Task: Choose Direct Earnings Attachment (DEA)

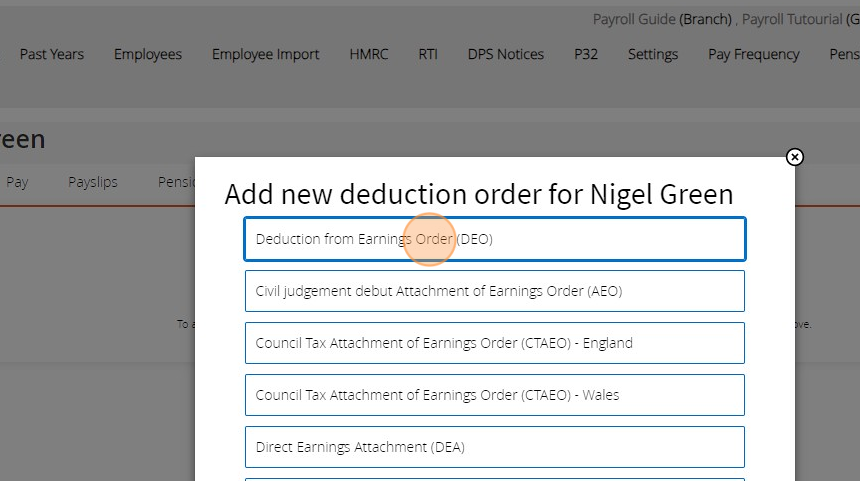Action: (x=494, y=447)
